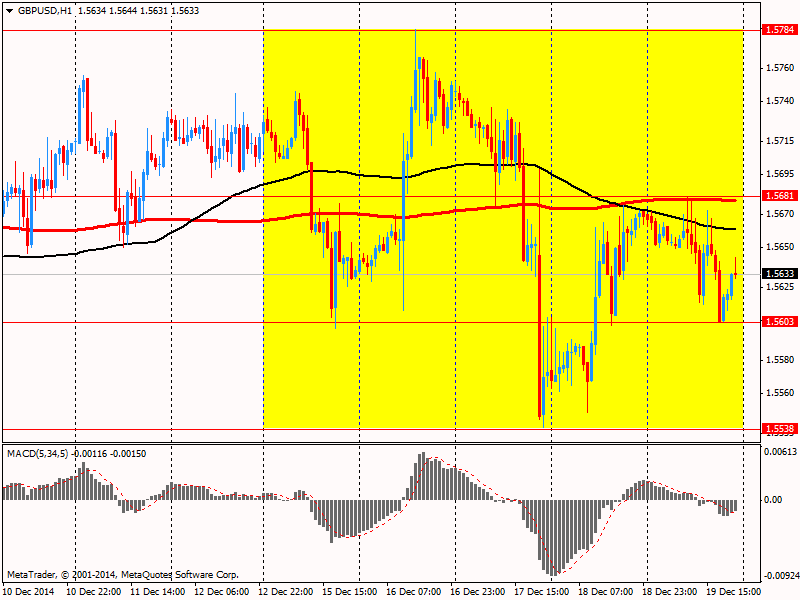The height and width of the screenshot is (600, 800).
Task: Click the 15 Dec 15:00 time axis label
Action: 349,592
